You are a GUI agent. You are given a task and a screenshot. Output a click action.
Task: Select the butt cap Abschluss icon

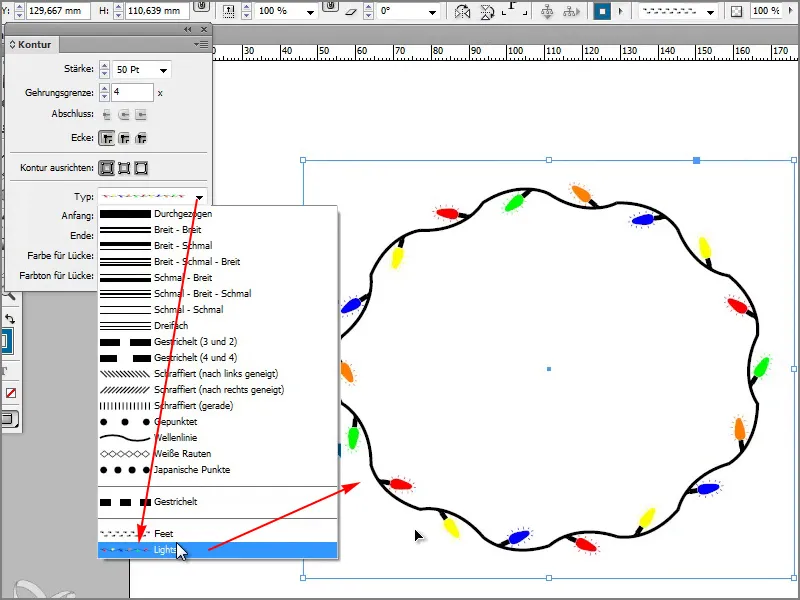108,114
